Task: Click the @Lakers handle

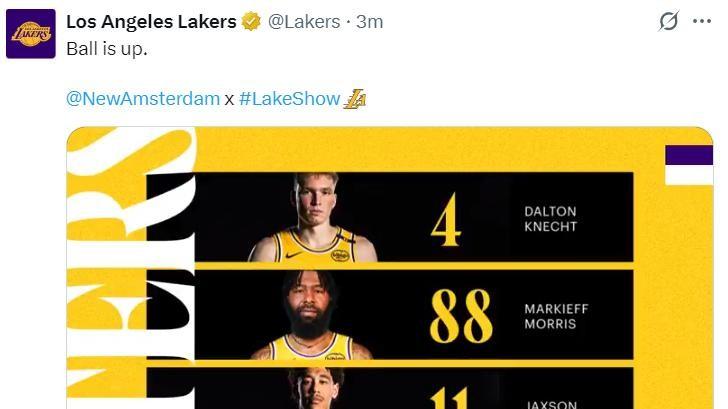Action: (304, 21)
